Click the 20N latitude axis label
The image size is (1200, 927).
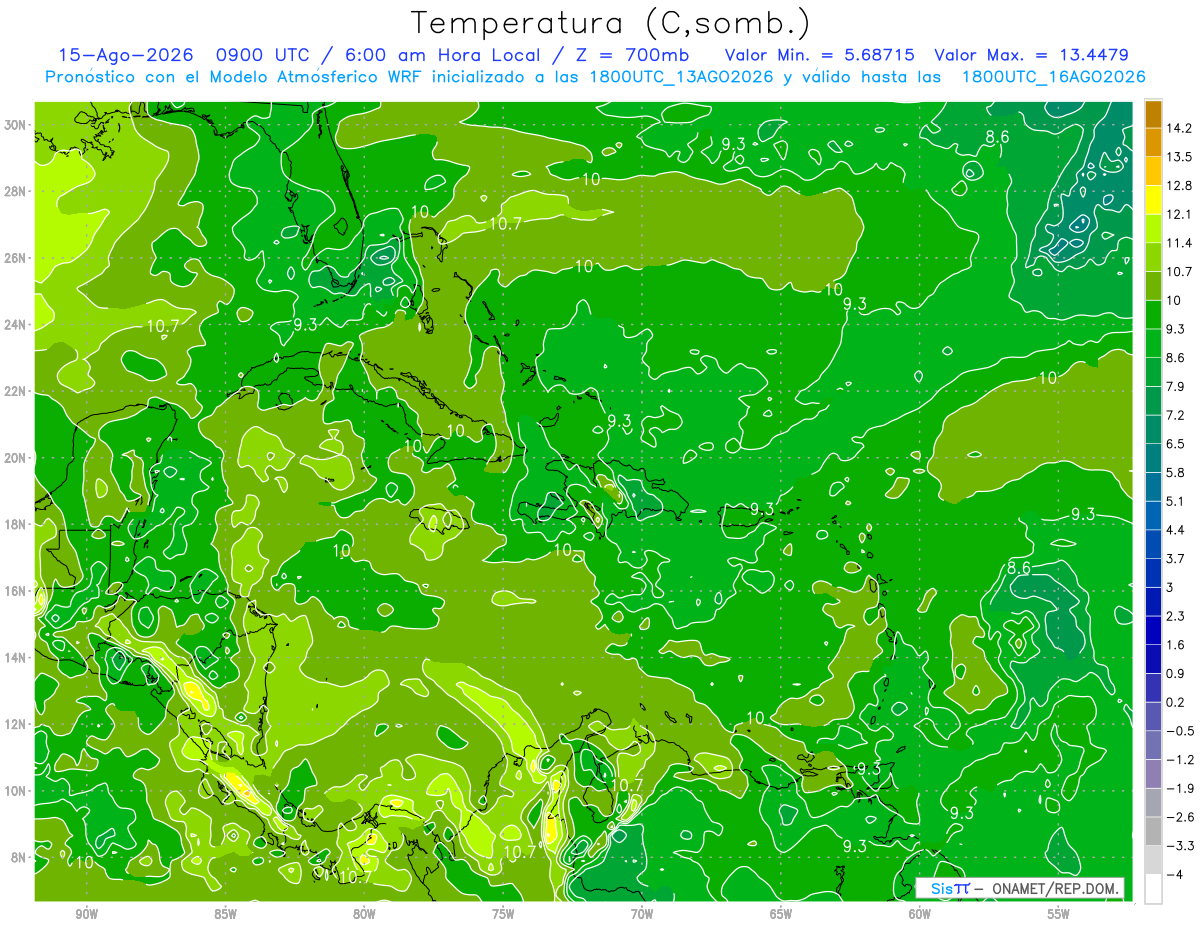point(17,458)
